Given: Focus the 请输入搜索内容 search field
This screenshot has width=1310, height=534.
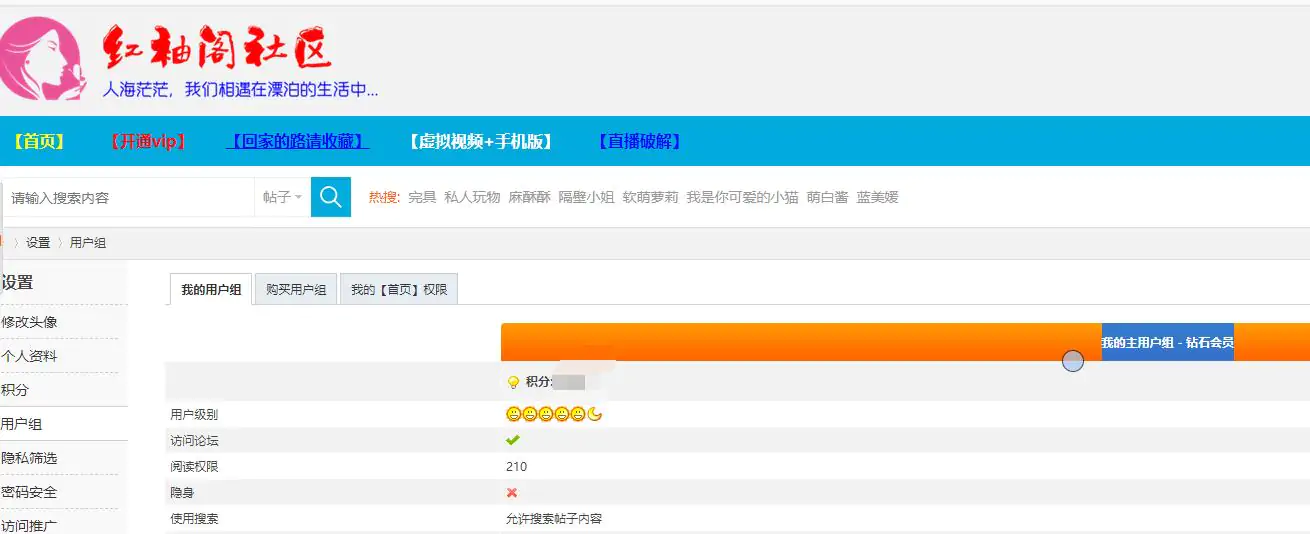Looking at the screenshot, I should tap(128, 198).
